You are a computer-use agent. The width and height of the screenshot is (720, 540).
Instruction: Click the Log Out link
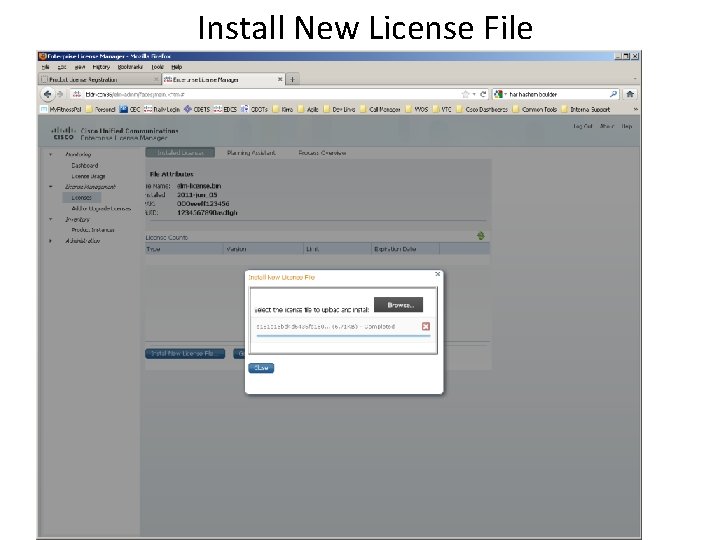[583, 126]
